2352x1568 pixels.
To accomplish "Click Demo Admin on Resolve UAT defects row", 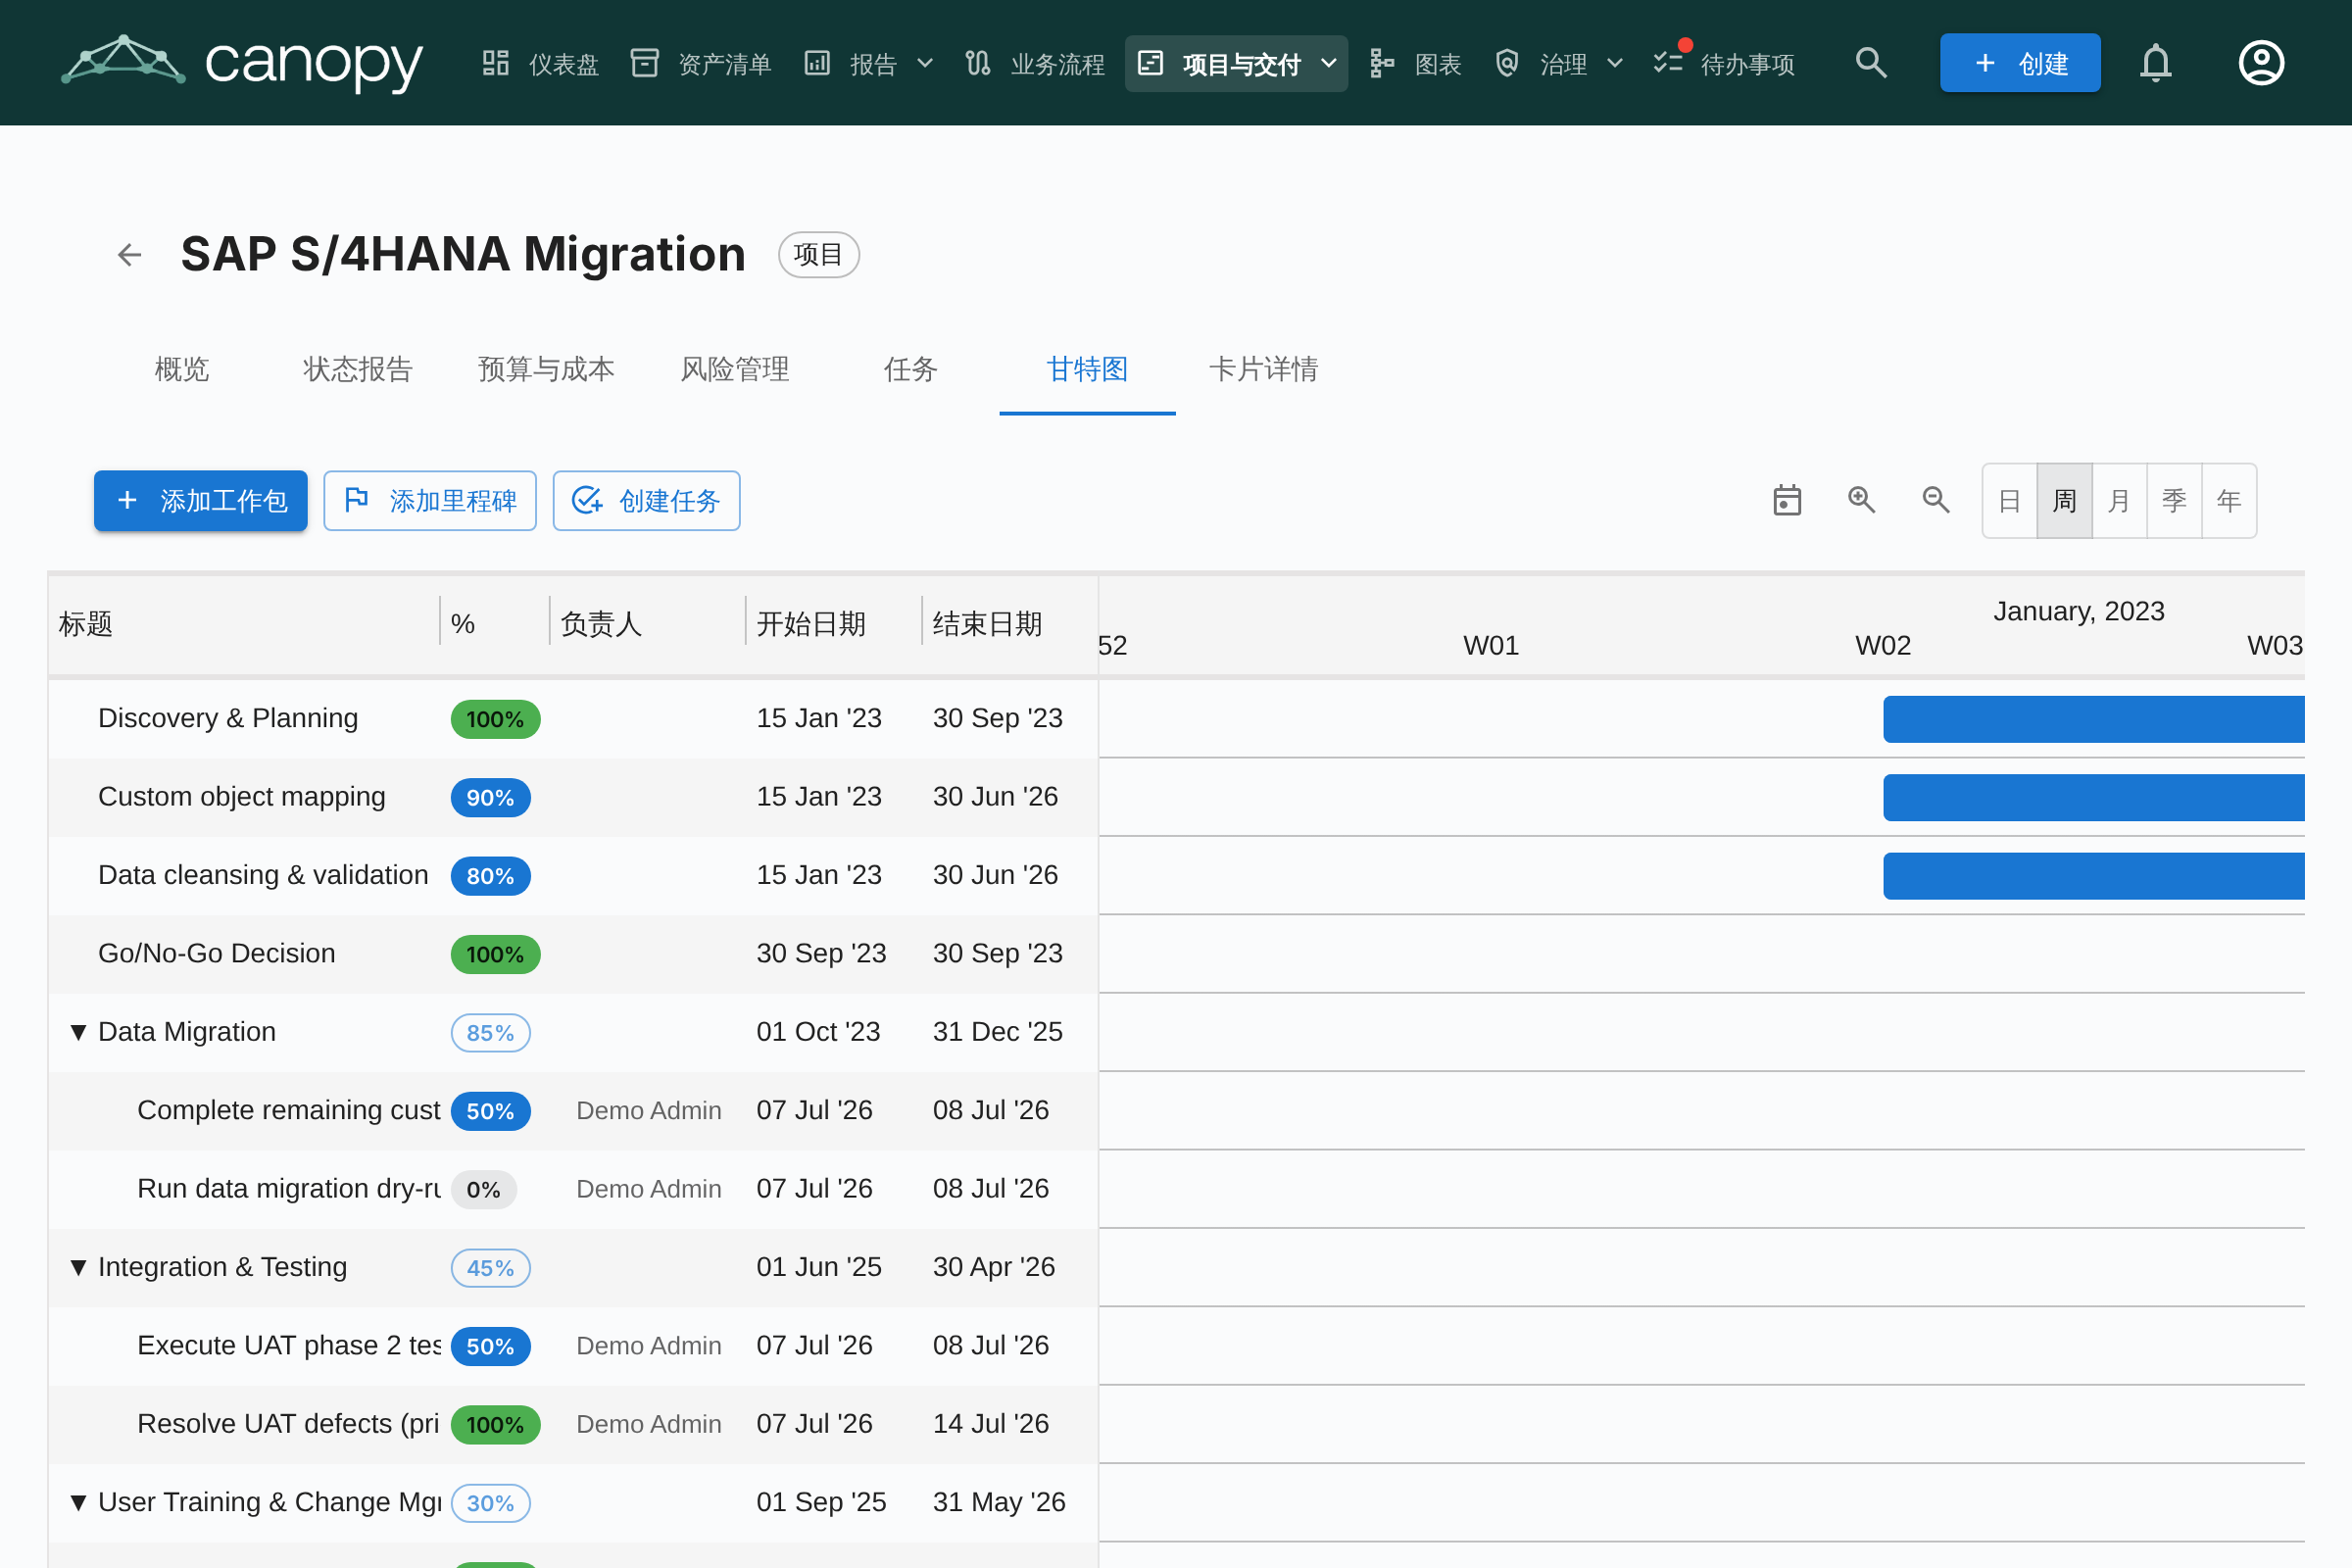I will pos(648,1424).
